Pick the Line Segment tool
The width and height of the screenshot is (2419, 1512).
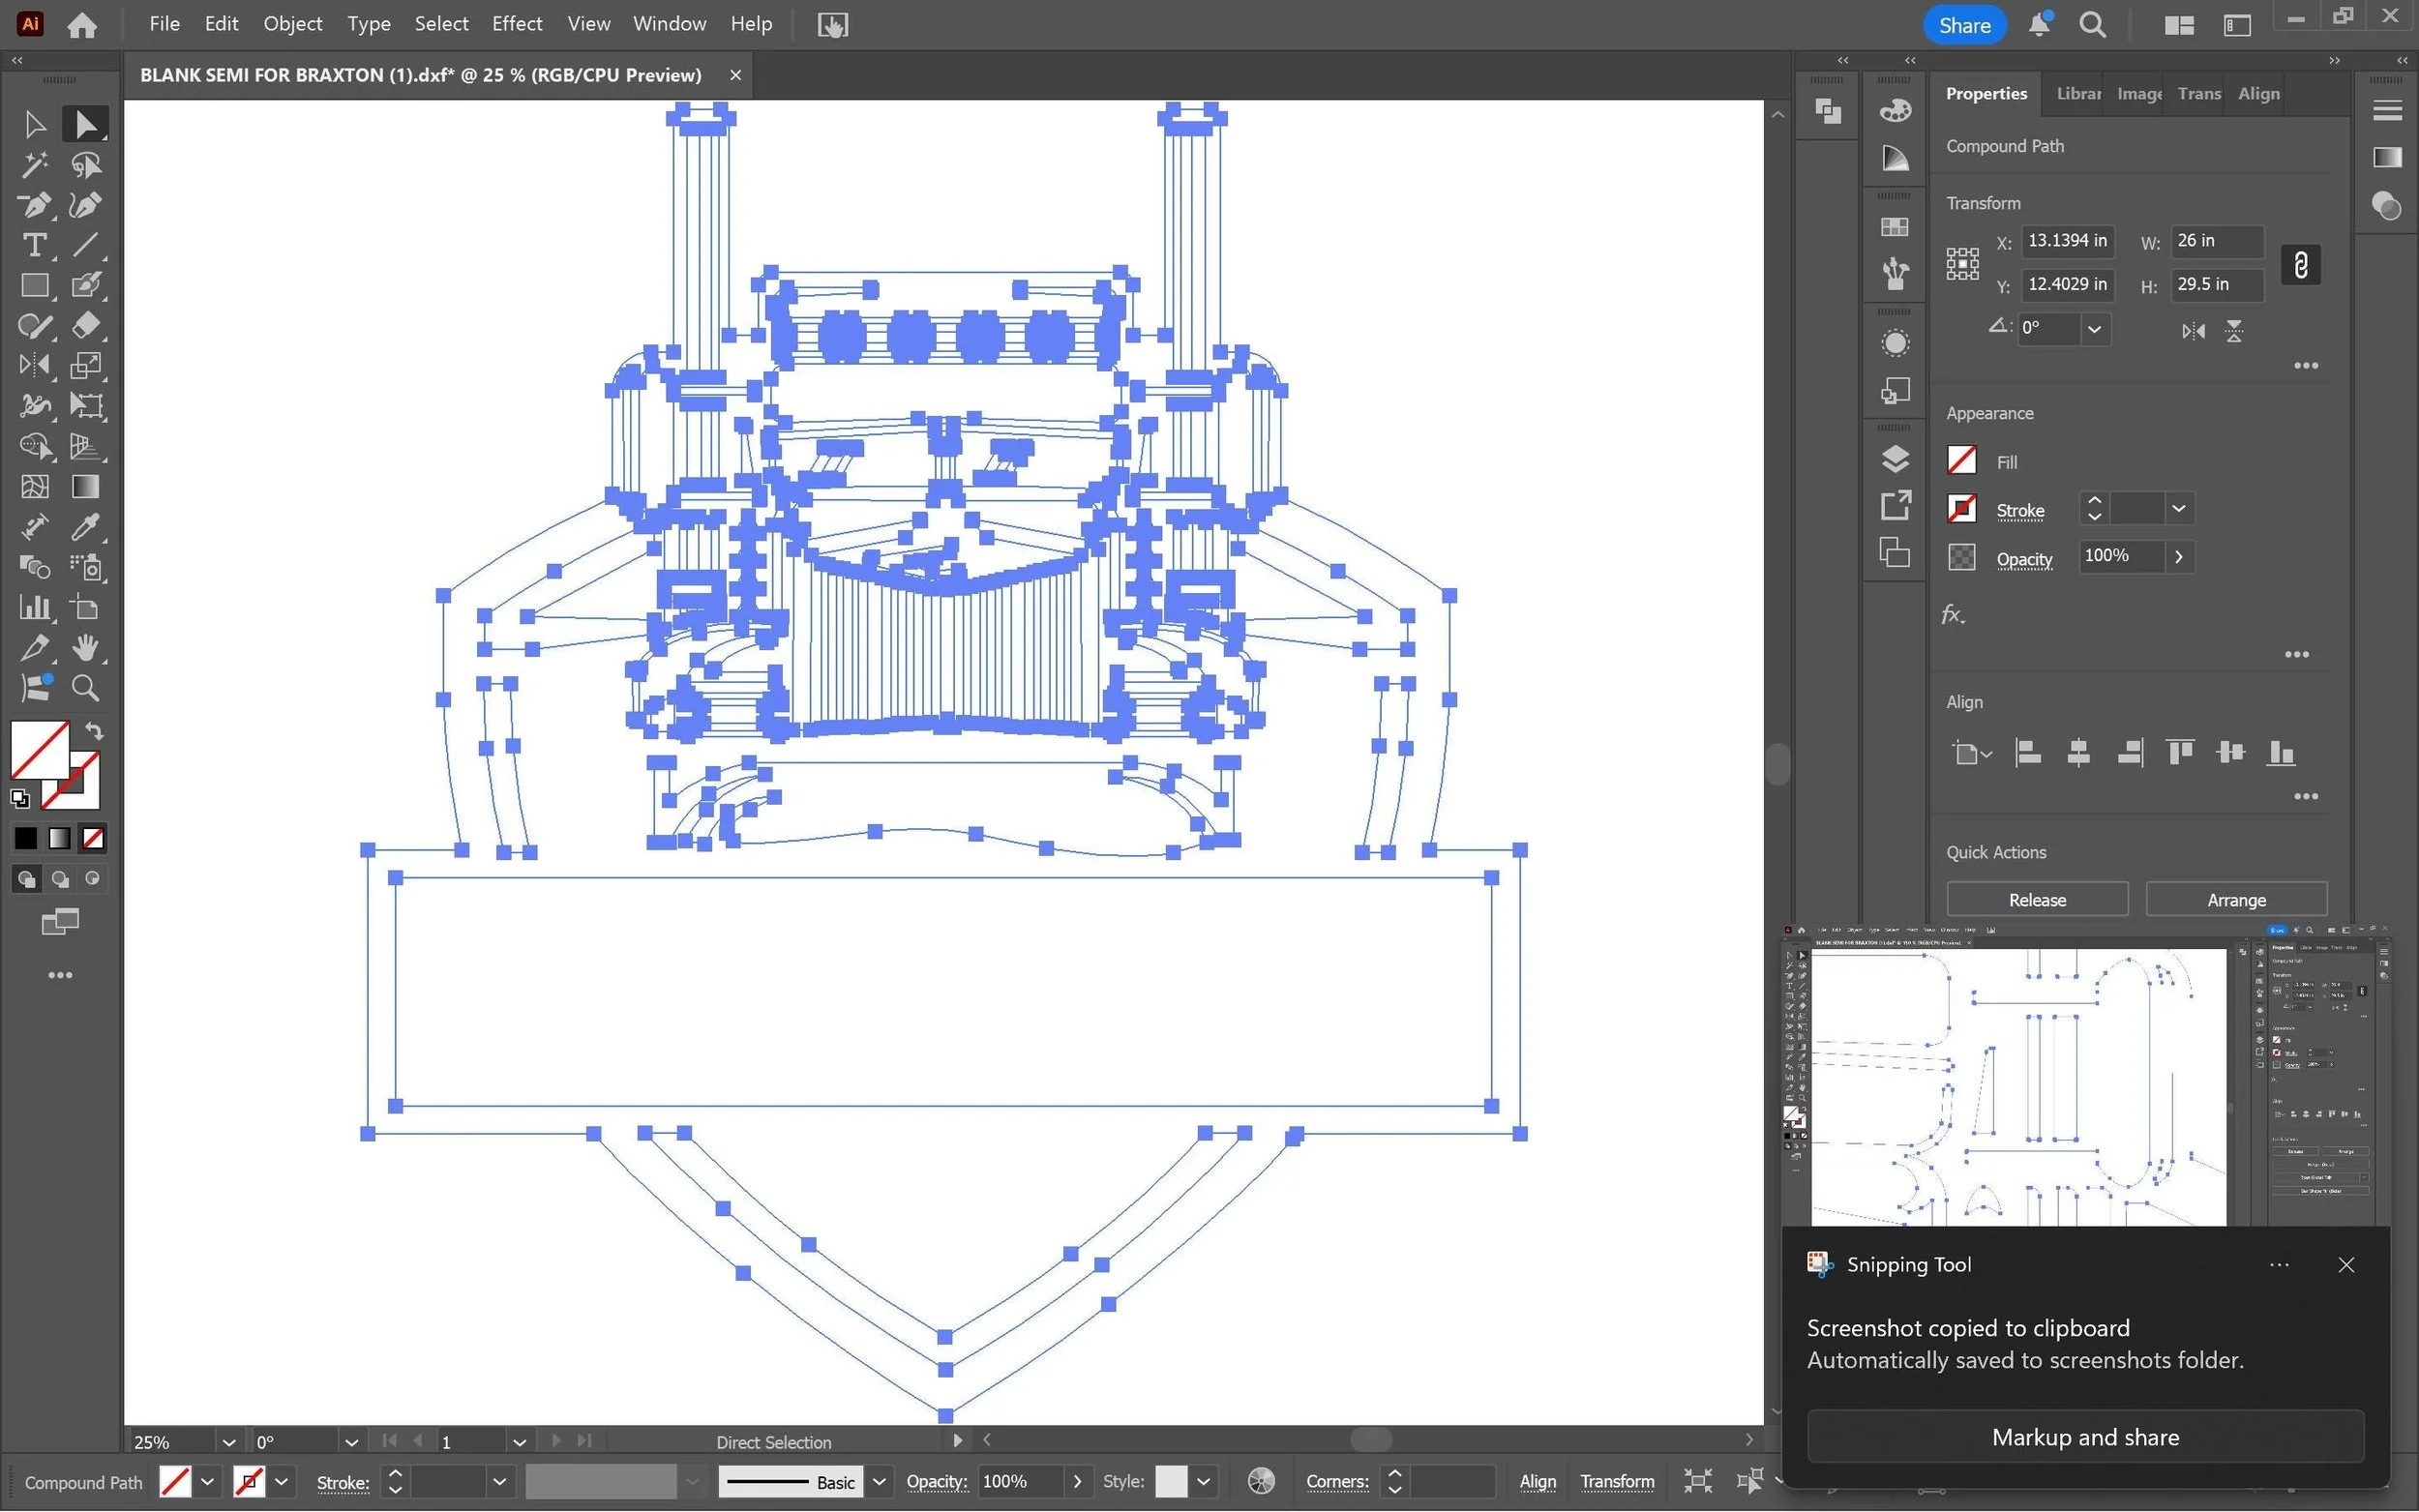[x=85, y=245]
